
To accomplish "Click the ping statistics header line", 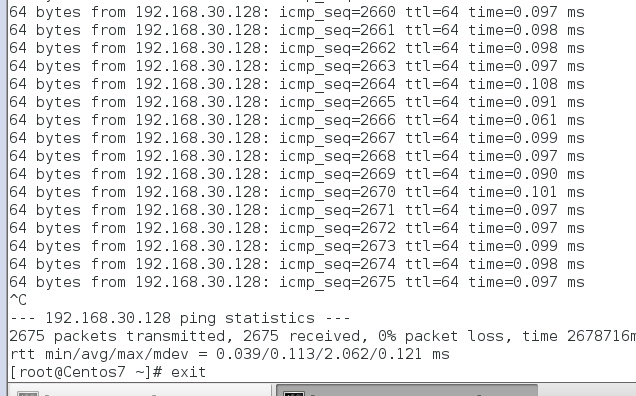I will [180, 318].
